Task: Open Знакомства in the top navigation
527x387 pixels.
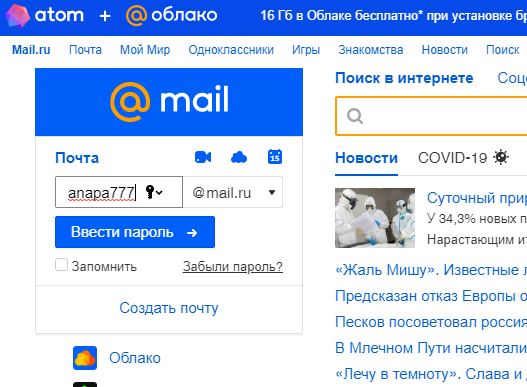Action: coord(371,50)
